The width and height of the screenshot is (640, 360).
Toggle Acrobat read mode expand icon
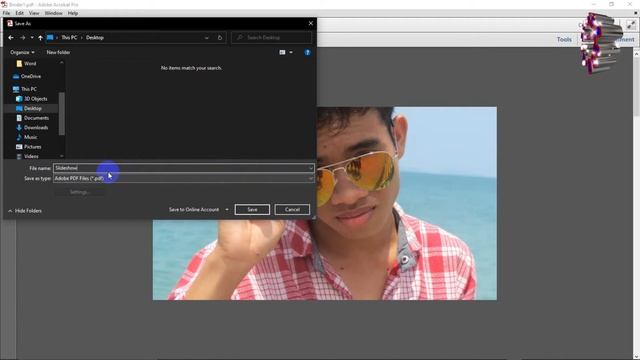631,25
